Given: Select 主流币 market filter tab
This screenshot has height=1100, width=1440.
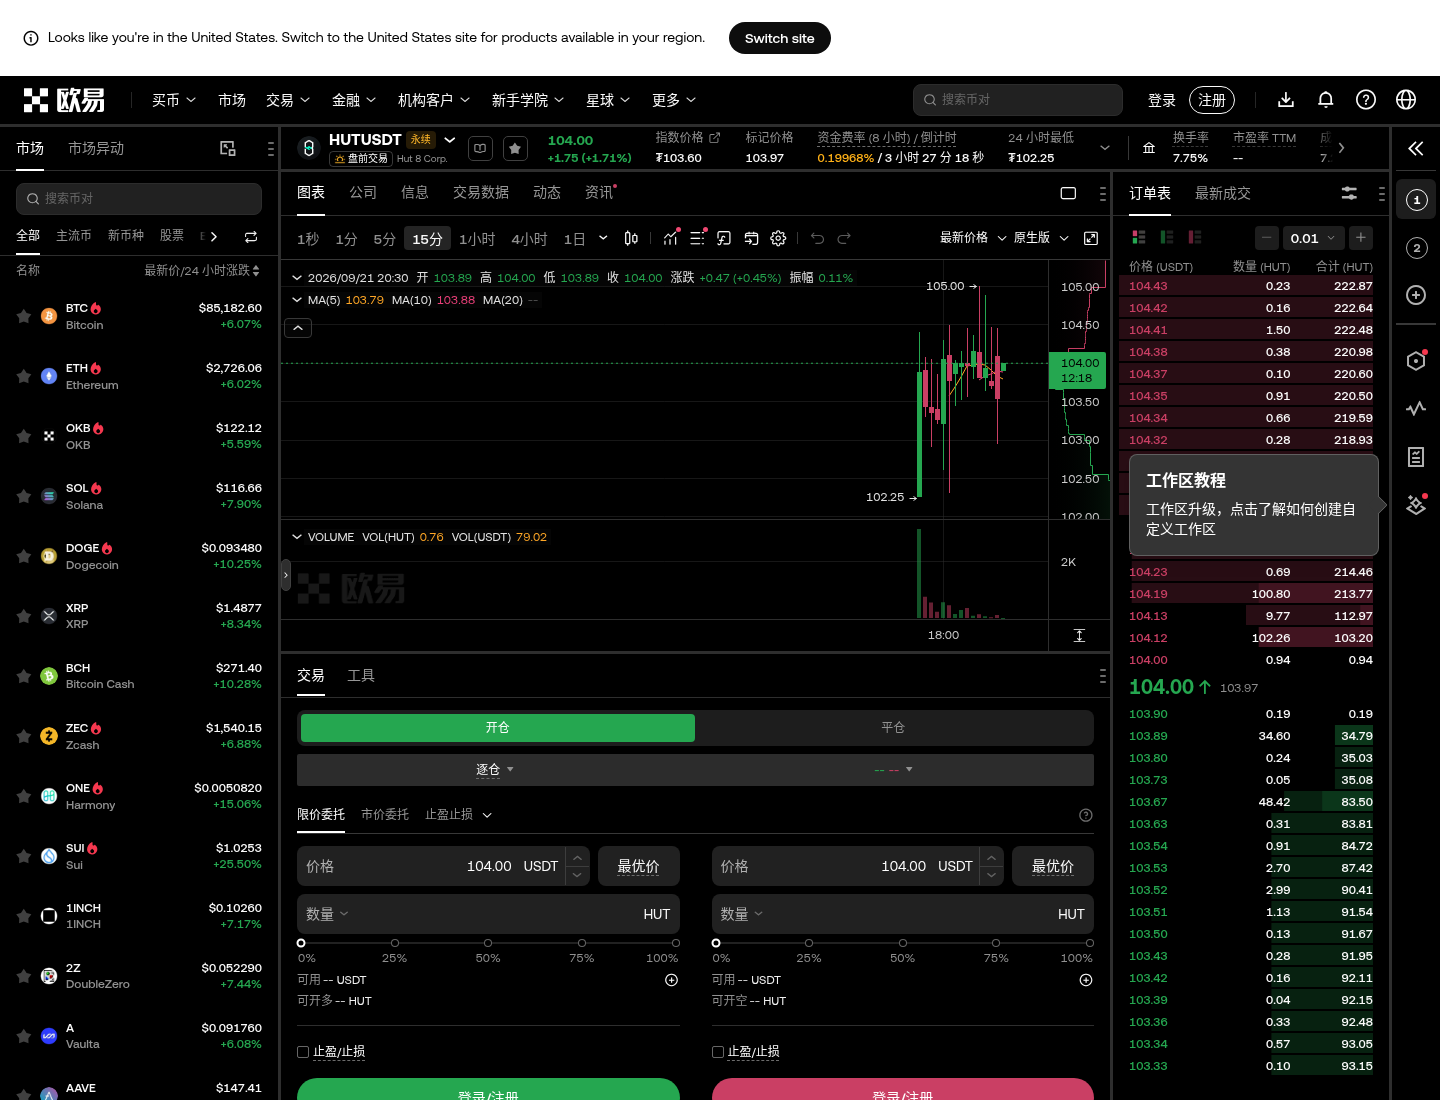Looking at the screenshot, I should click(74, 236).
